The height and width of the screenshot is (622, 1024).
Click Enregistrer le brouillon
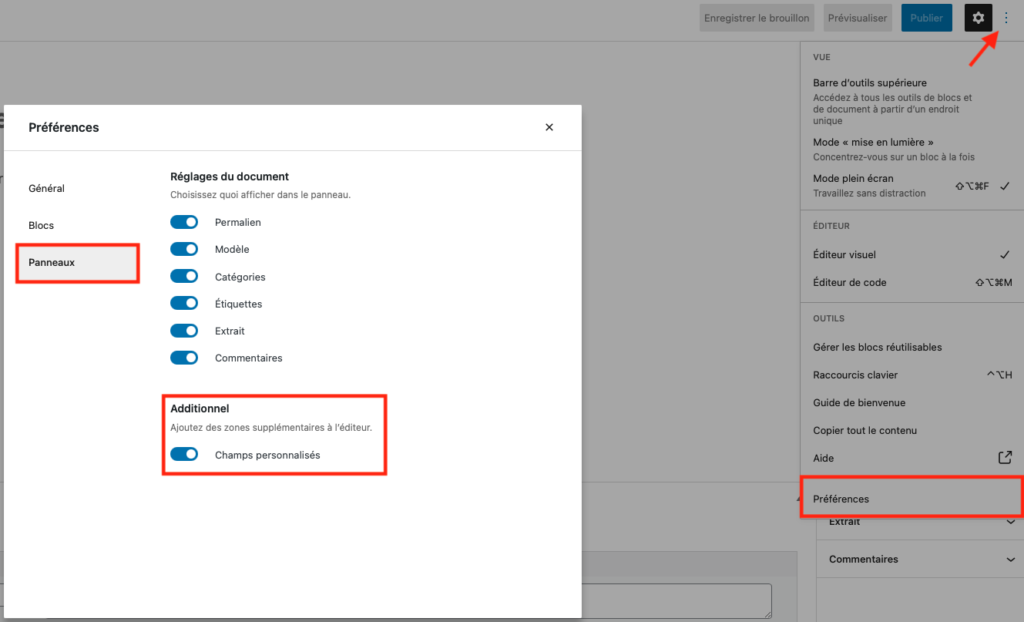point(757,18)
